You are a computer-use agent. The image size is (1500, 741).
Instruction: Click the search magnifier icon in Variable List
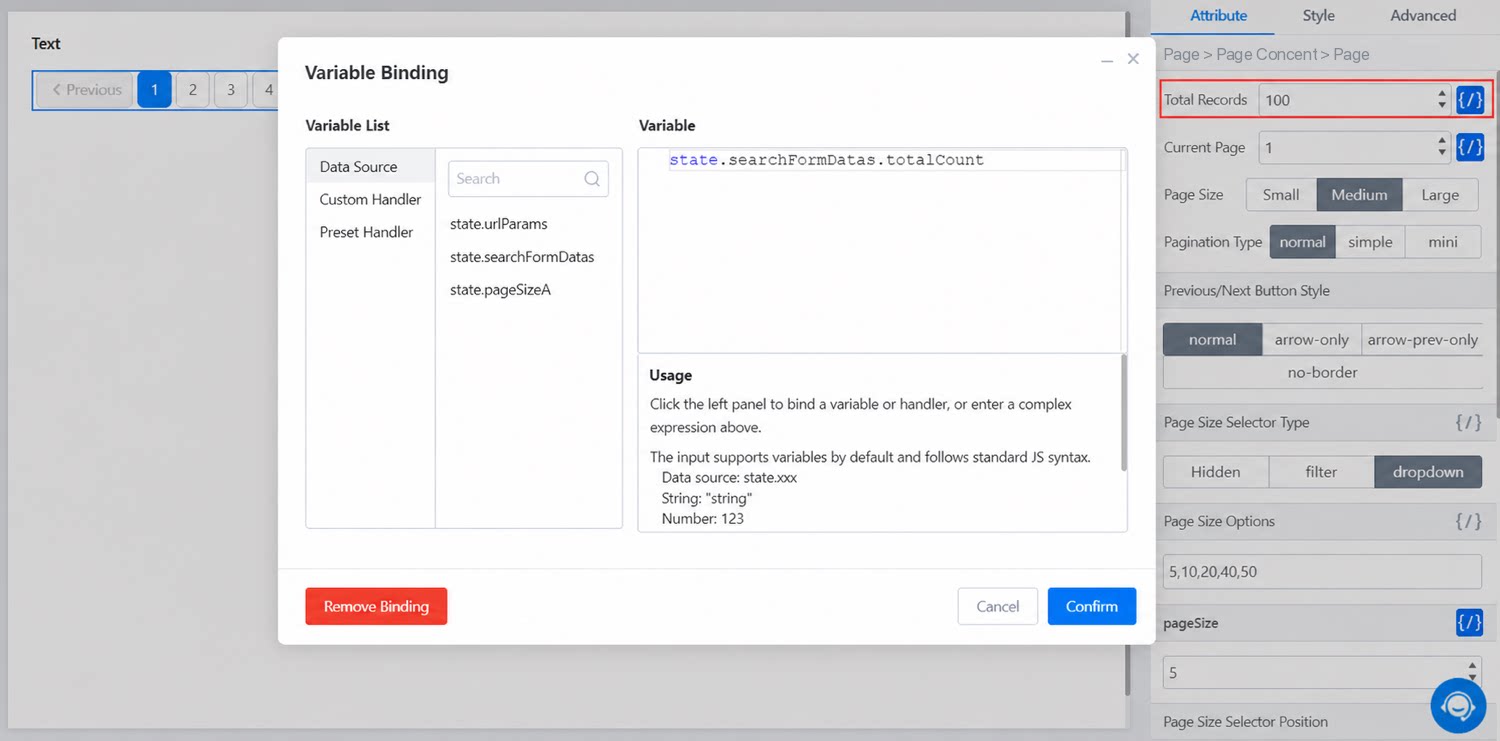pos(592,179)
